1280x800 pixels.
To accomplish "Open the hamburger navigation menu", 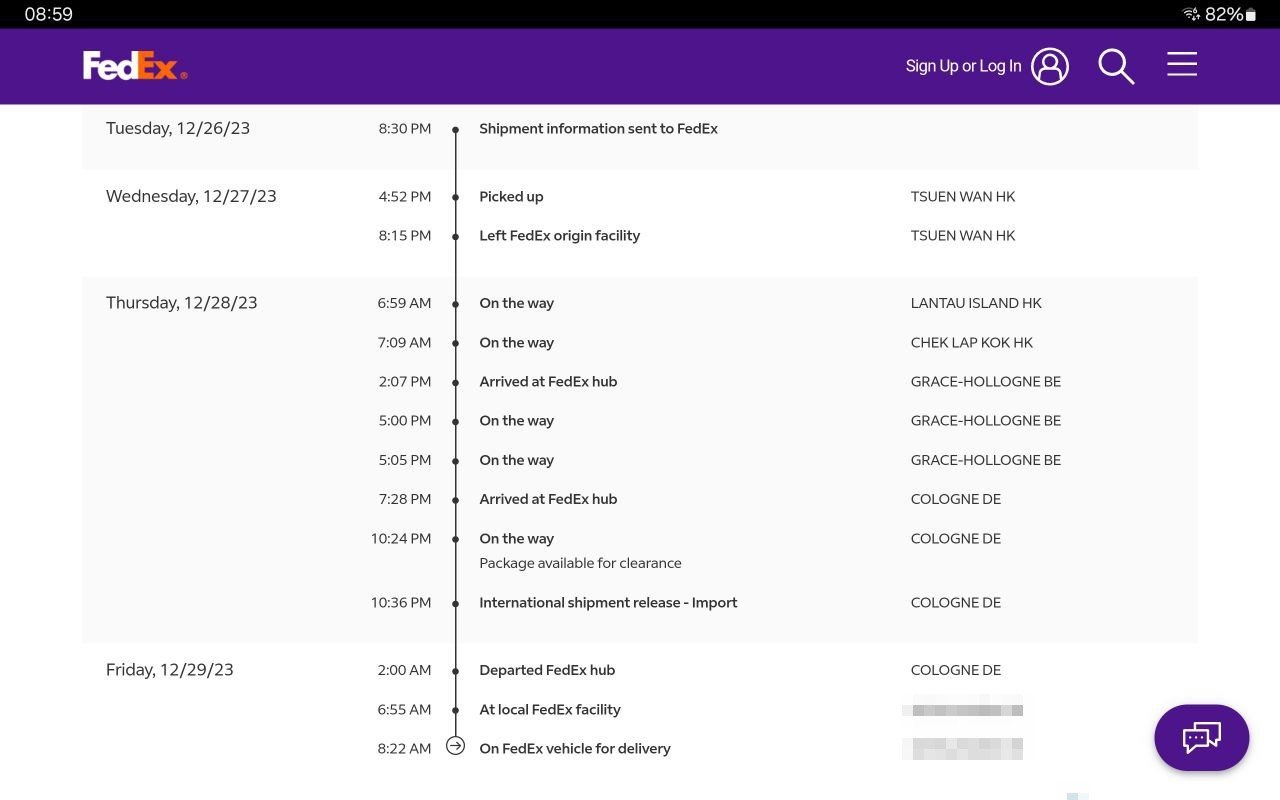I will click(x=1182, y=65).
